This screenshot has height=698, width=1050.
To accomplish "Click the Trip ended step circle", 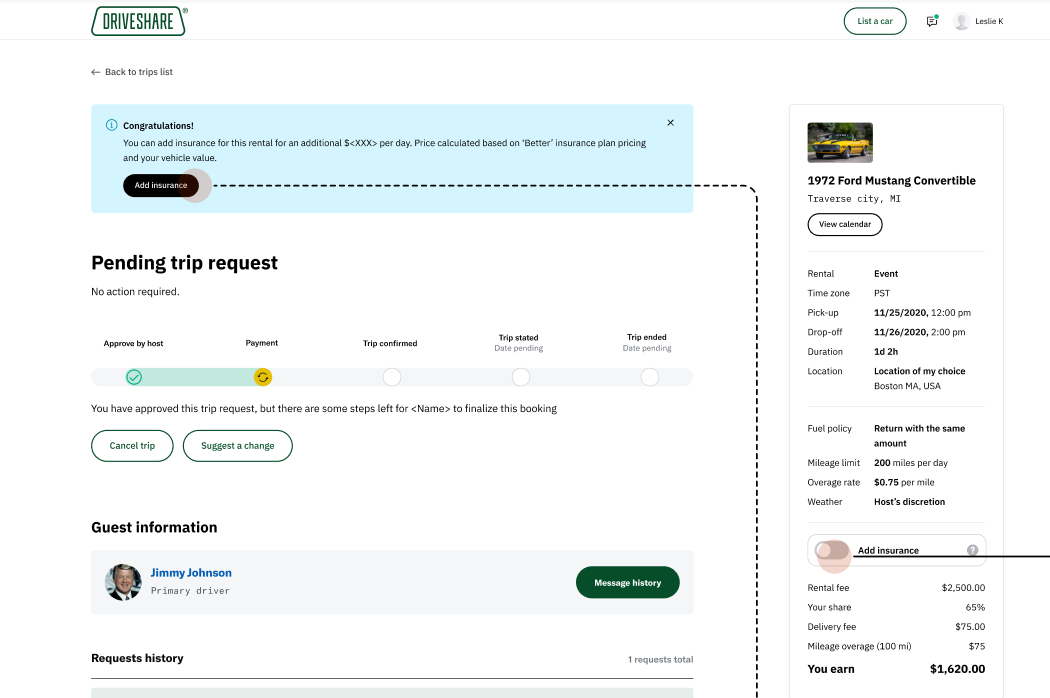I will click(x=650, y=377).
